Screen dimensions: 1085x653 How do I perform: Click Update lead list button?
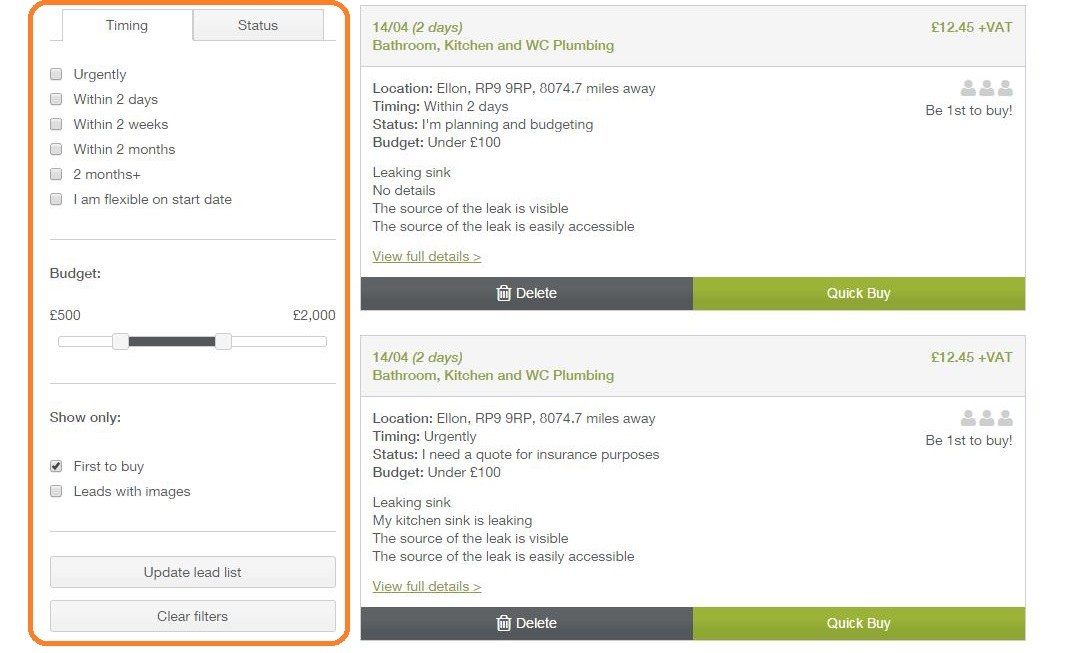(x=192, y=572)
